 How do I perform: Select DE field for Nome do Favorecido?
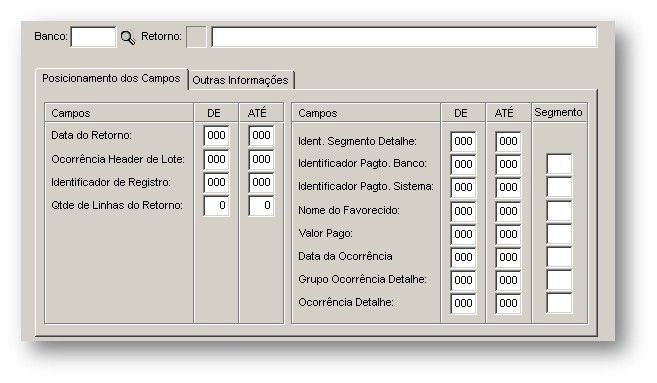coord(463,211)
